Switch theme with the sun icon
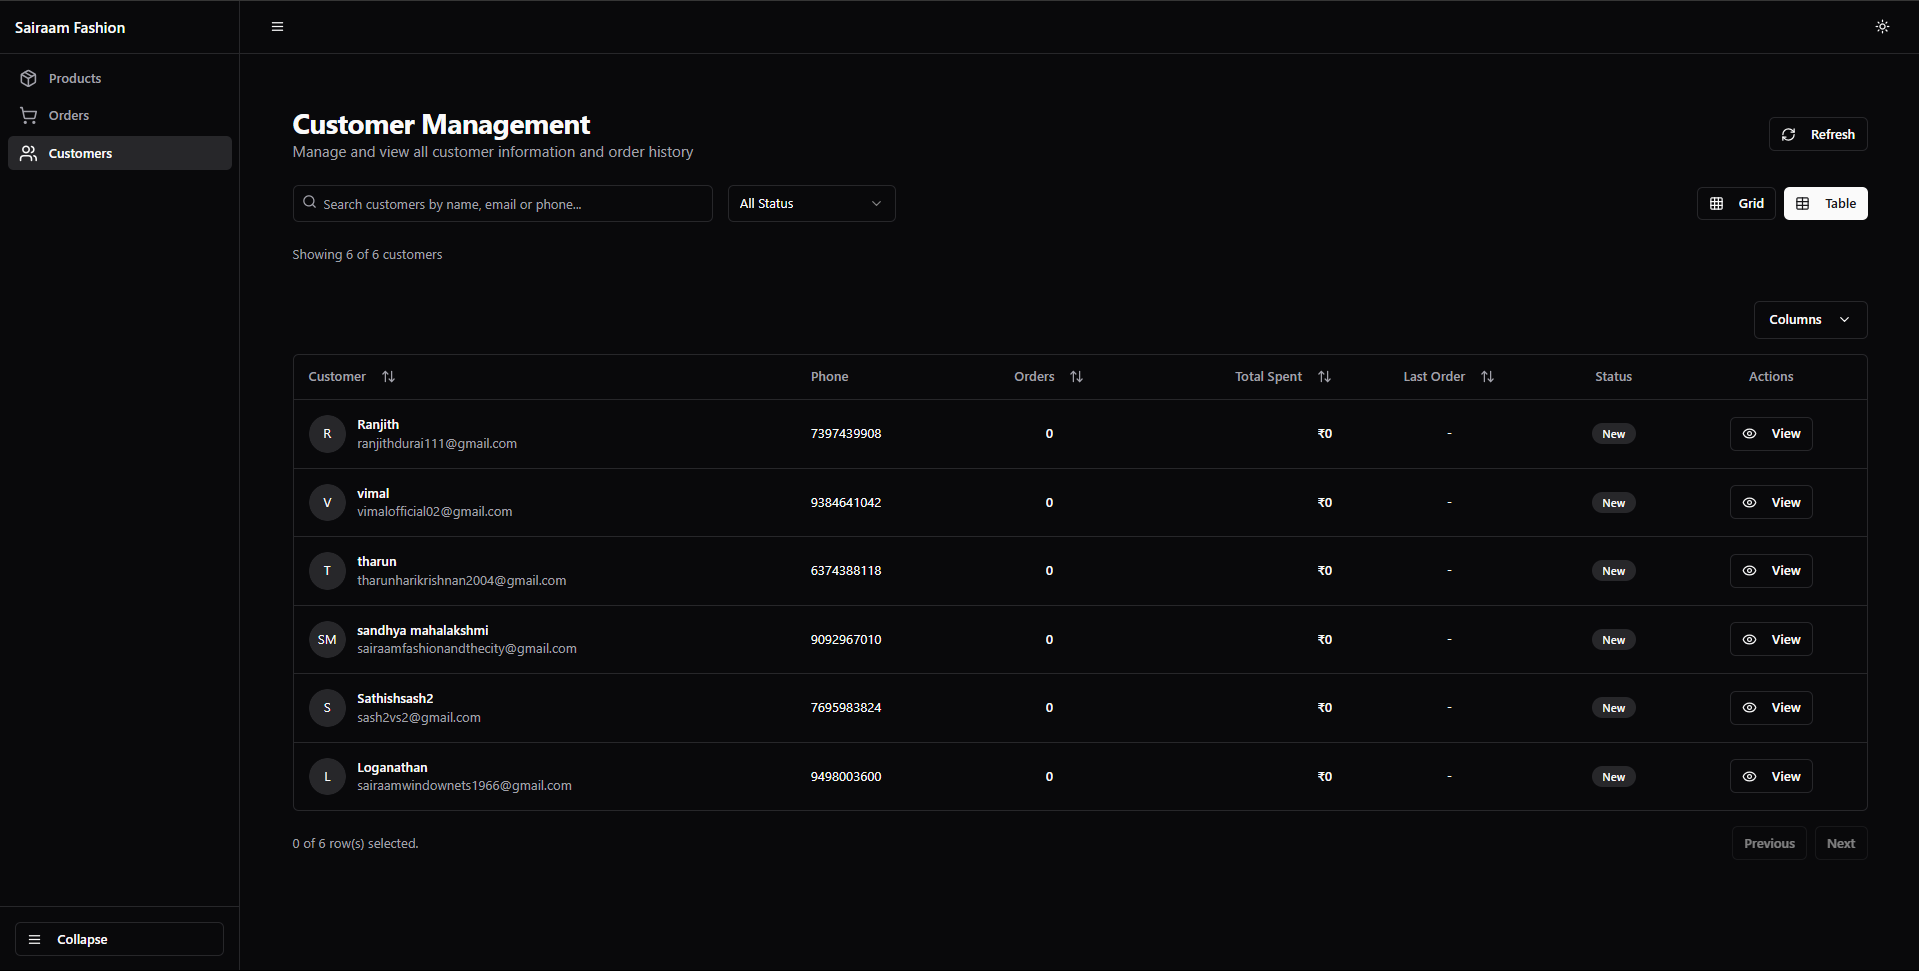The height and width of the screenshot is (971, 1919). [1882, 27]
